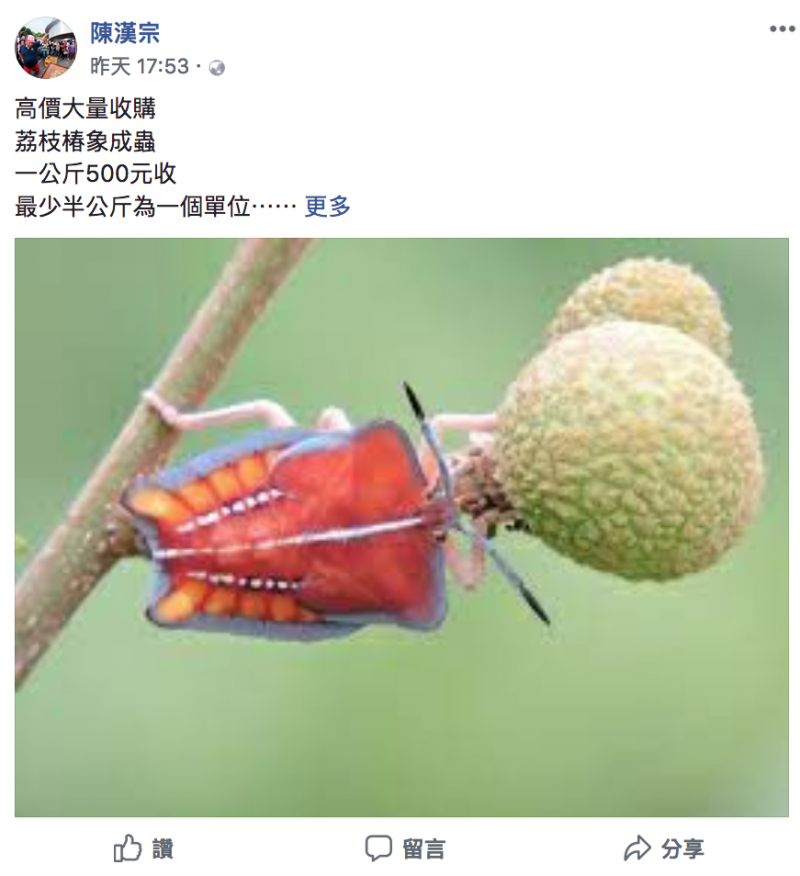The height and width of the screenshot is (876, 800).
Task: Open the post timestamp 昨天 17:53
Action: 140,66
